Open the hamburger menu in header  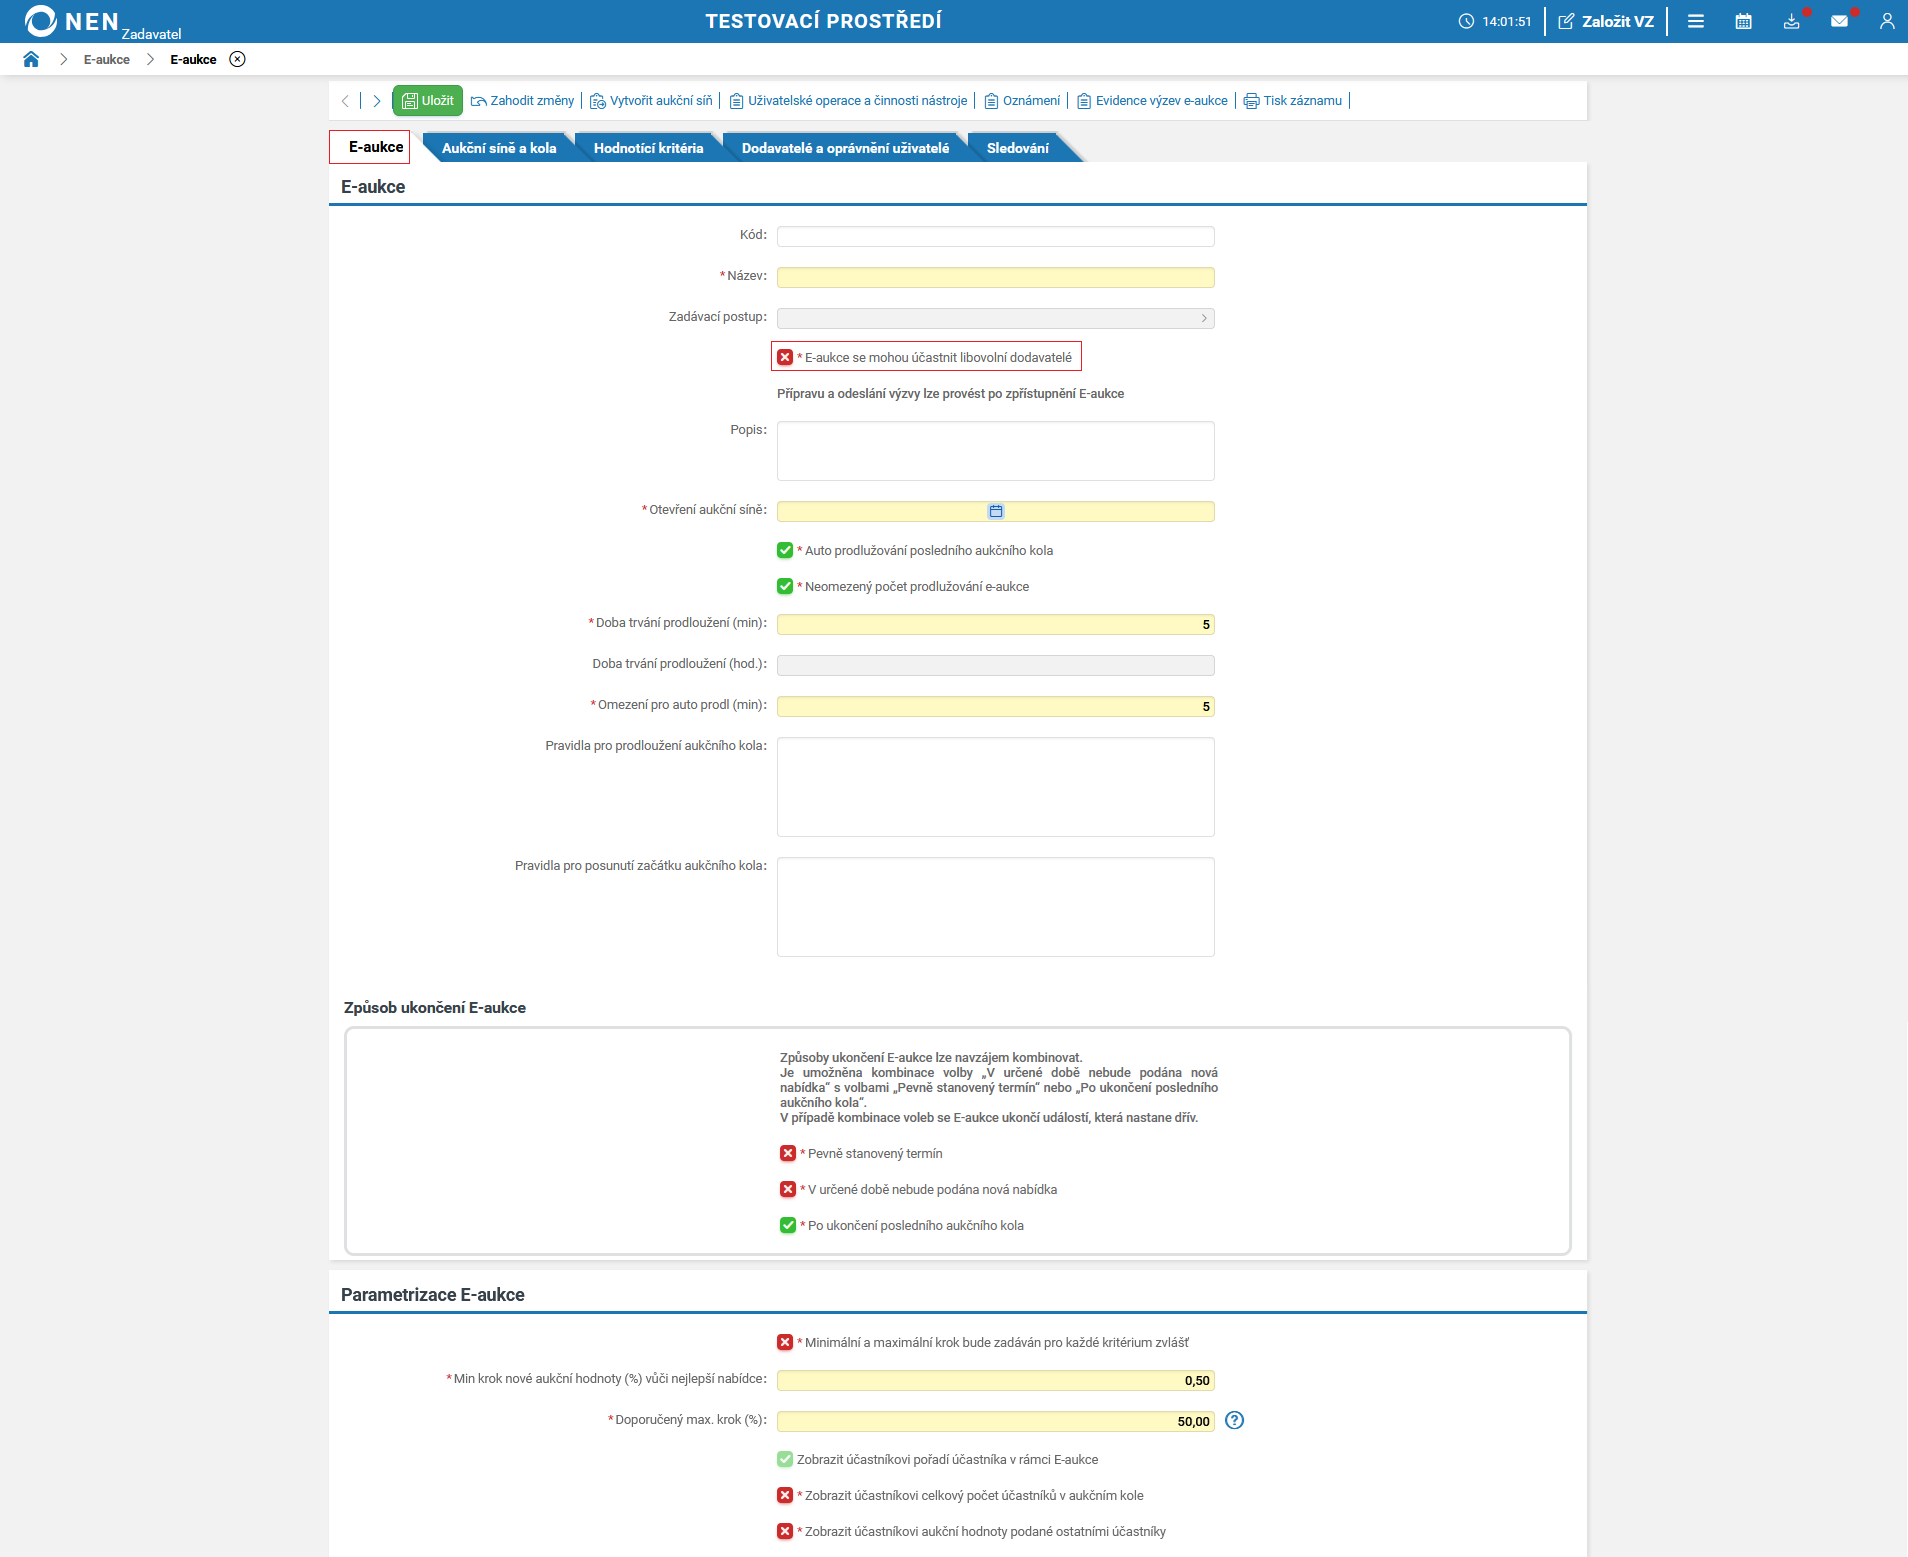click(1695, 21)
